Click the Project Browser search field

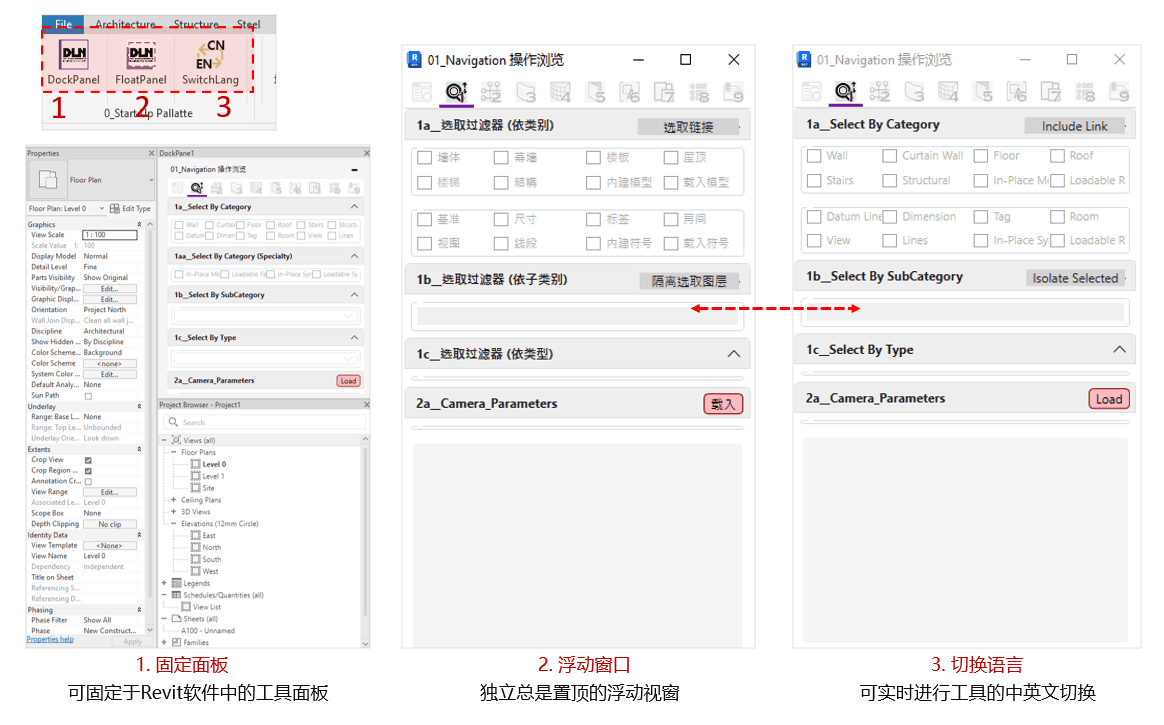[x=265, y=422]
